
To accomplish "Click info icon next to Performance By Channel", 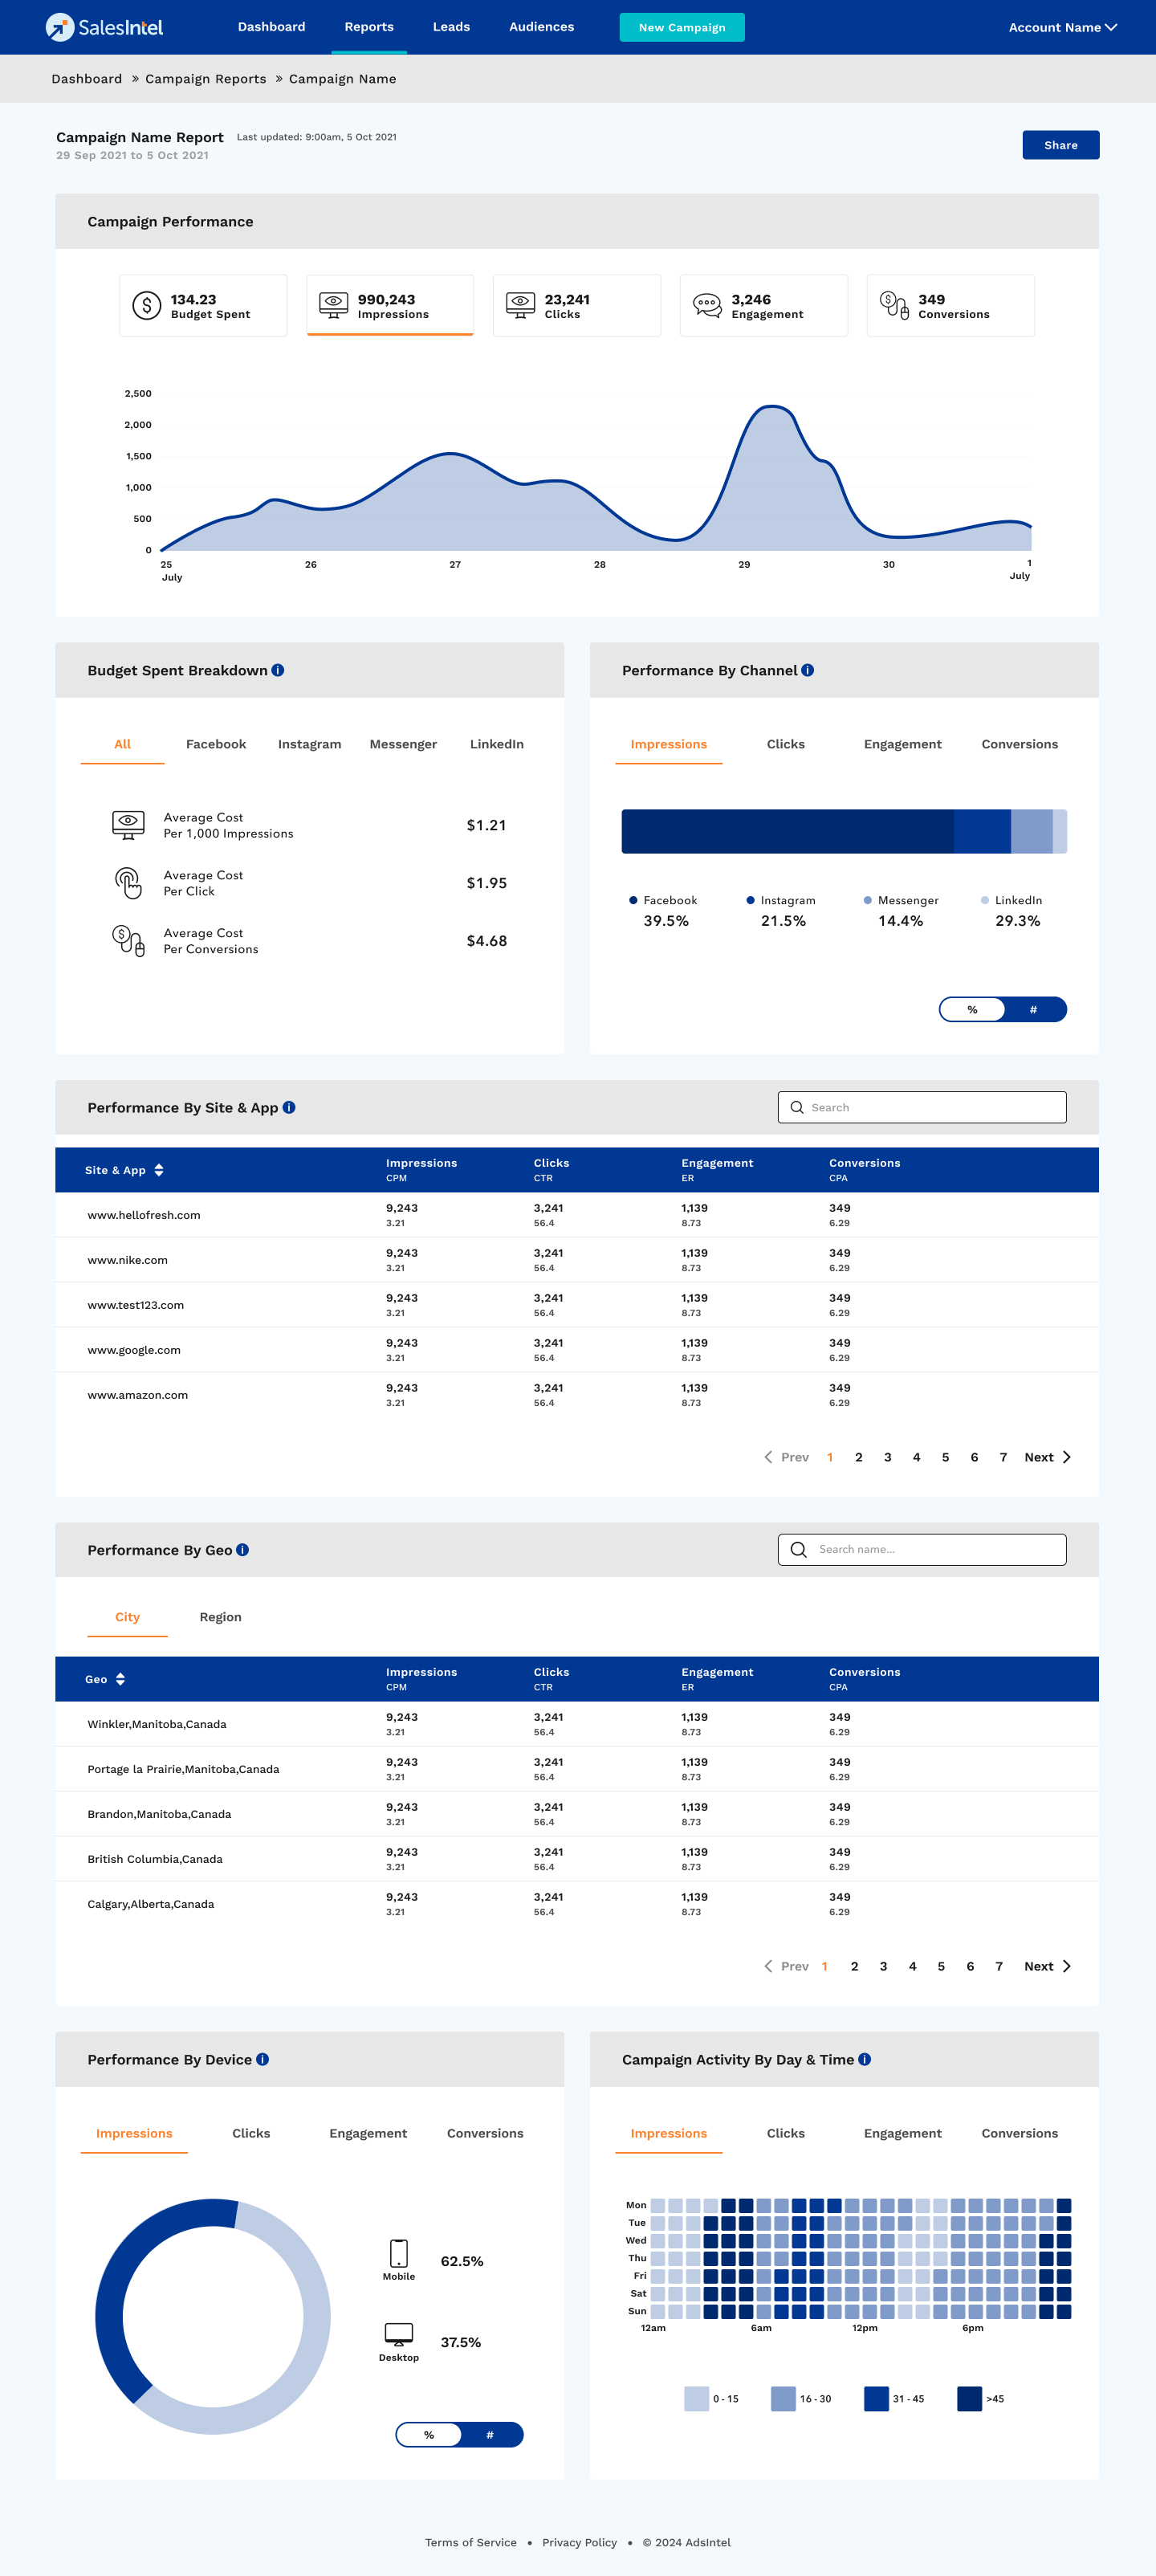I will [808, 670].
